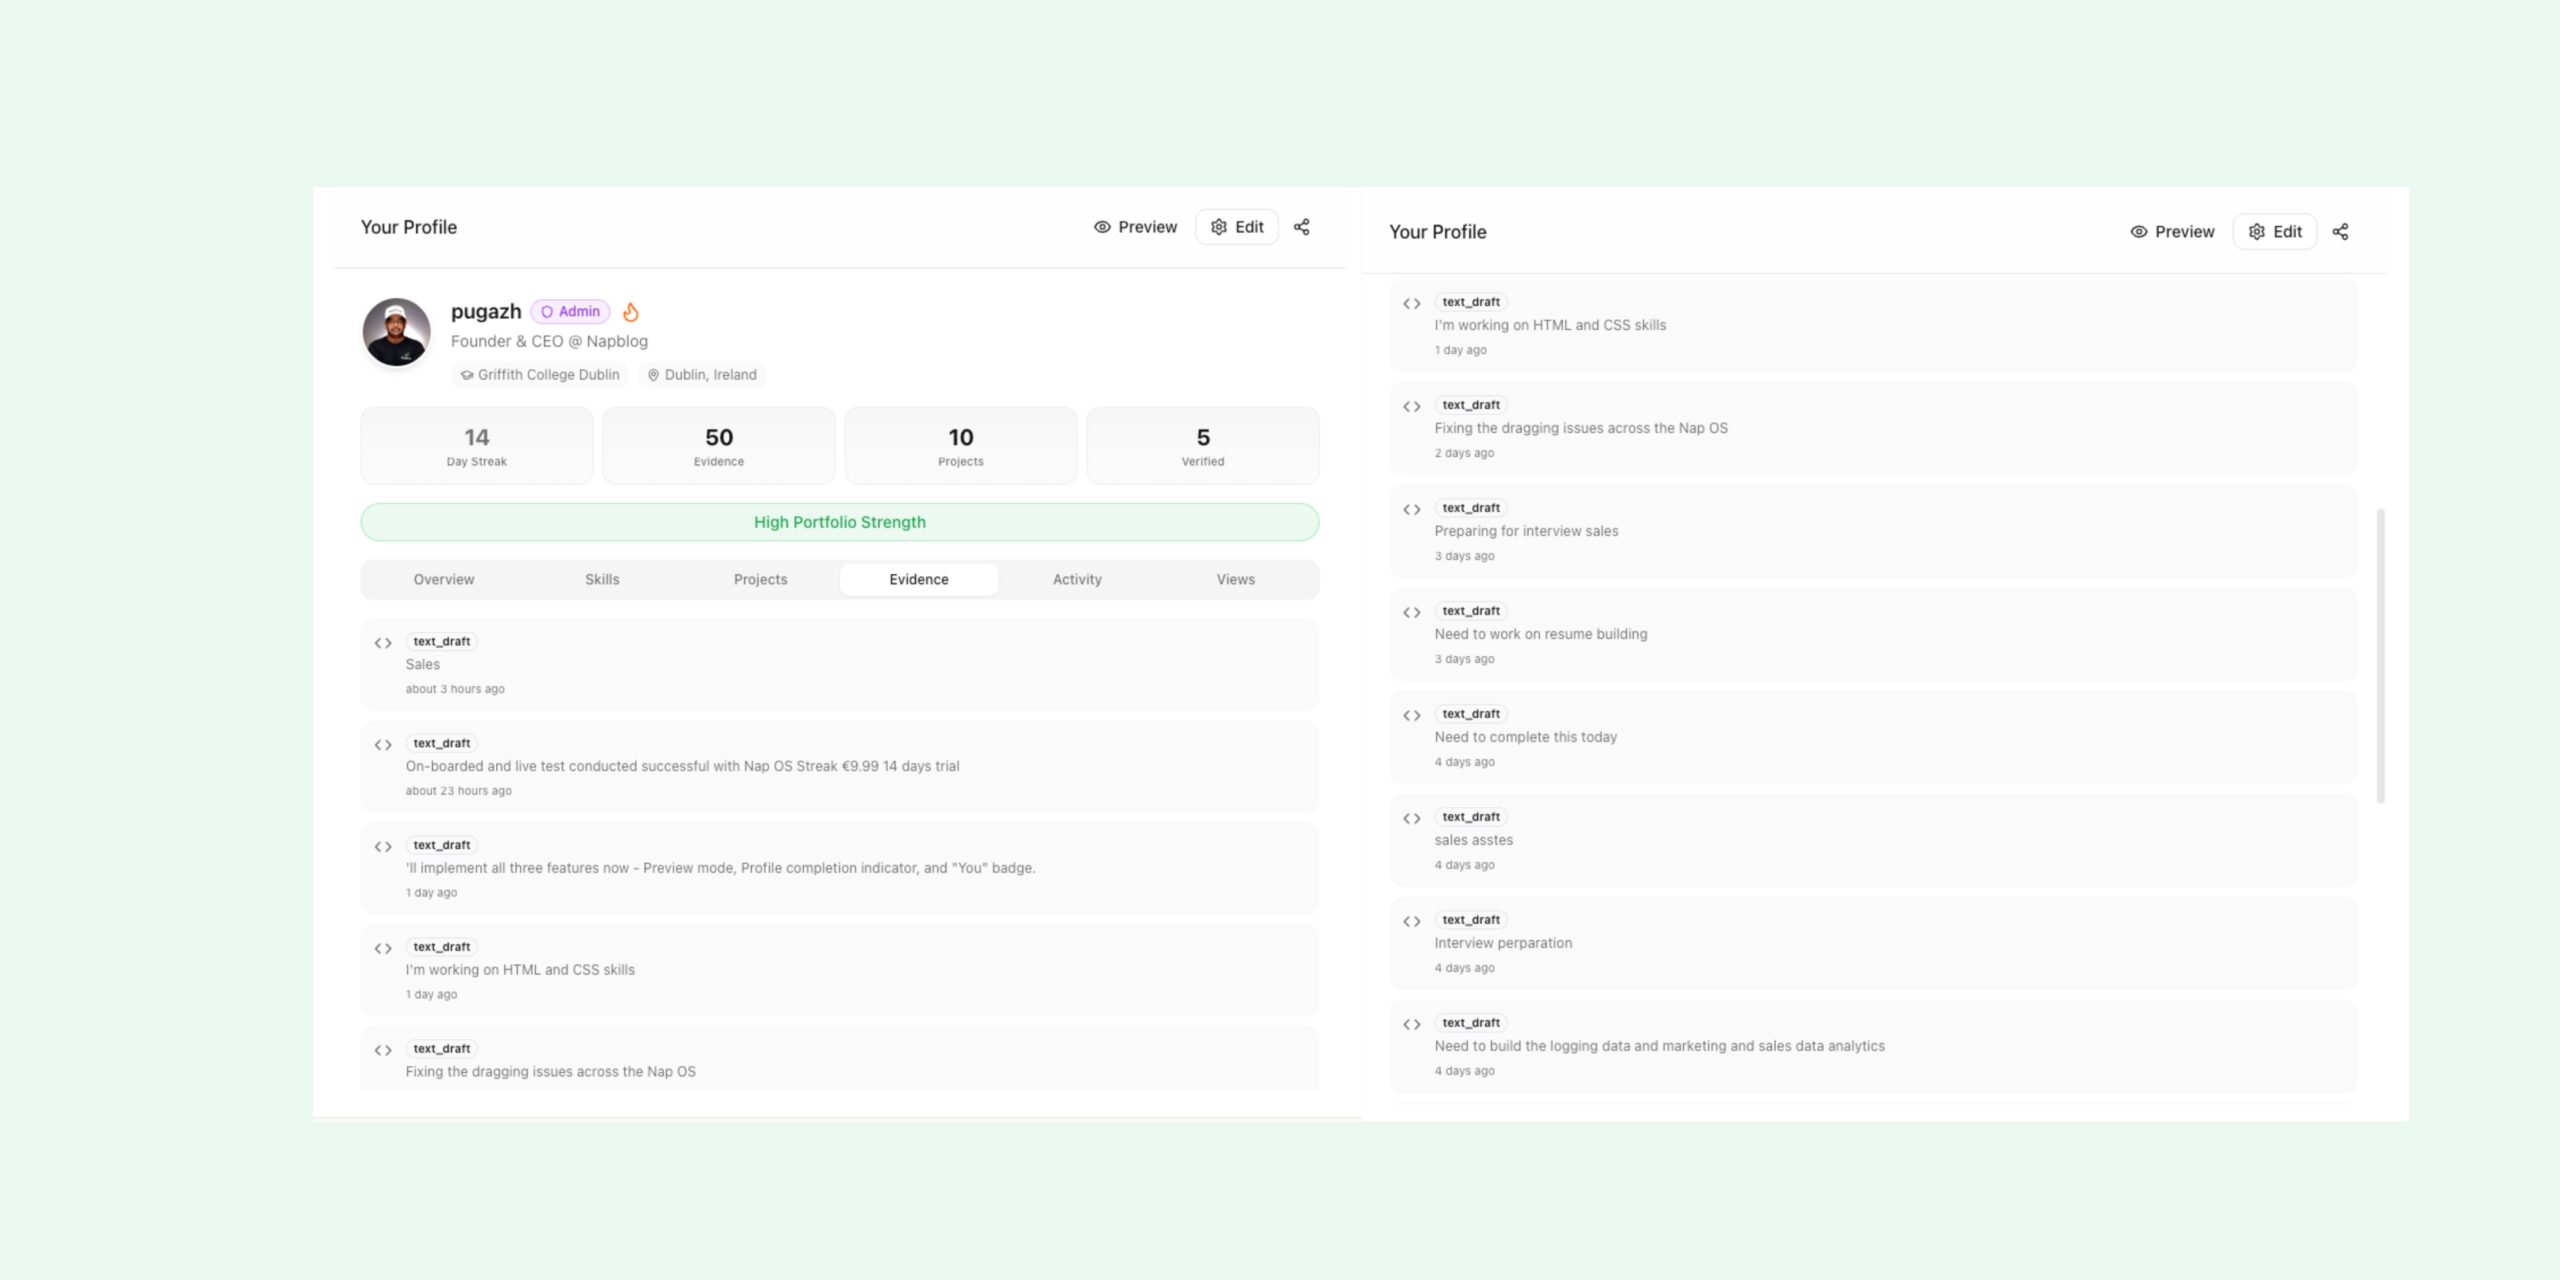Viewport: 2560px width, 1280px height.
Task: Click the code icon beside 'Preparing for interview sales'
Action: pos(1411,509)
